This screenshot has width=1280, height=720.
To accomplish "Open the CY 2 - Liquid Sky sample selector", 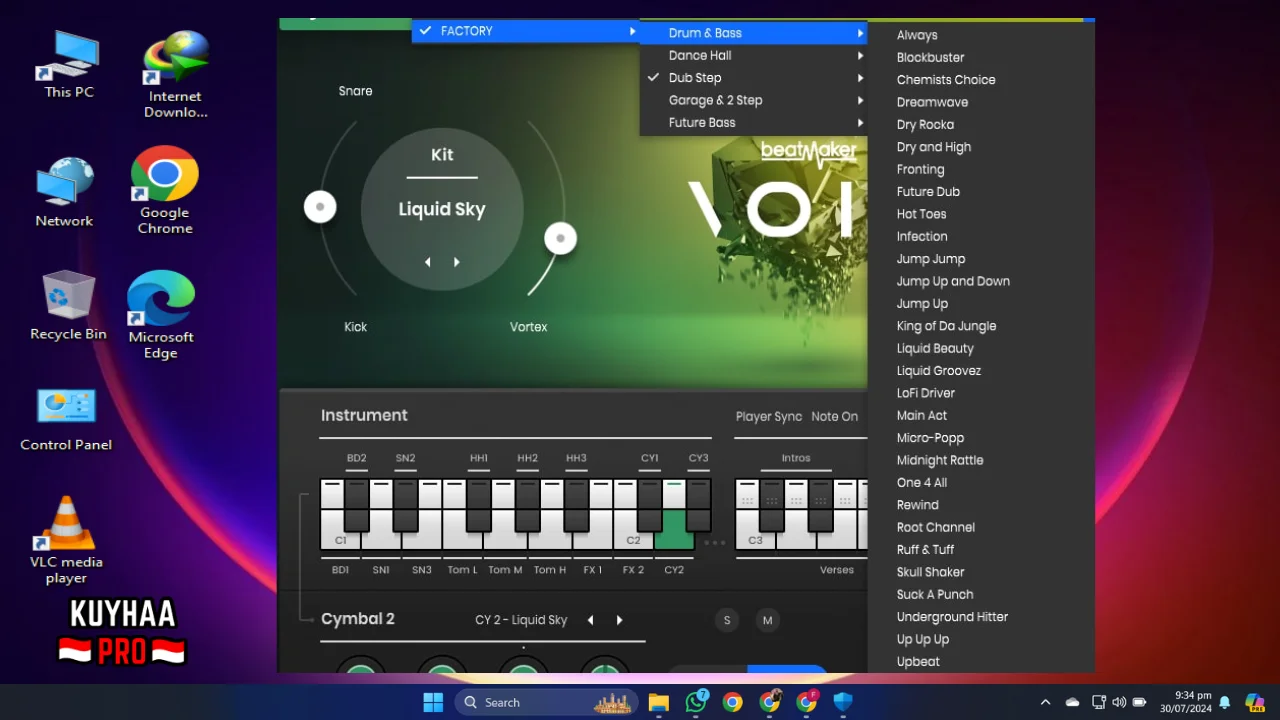I will pos(521,620).
